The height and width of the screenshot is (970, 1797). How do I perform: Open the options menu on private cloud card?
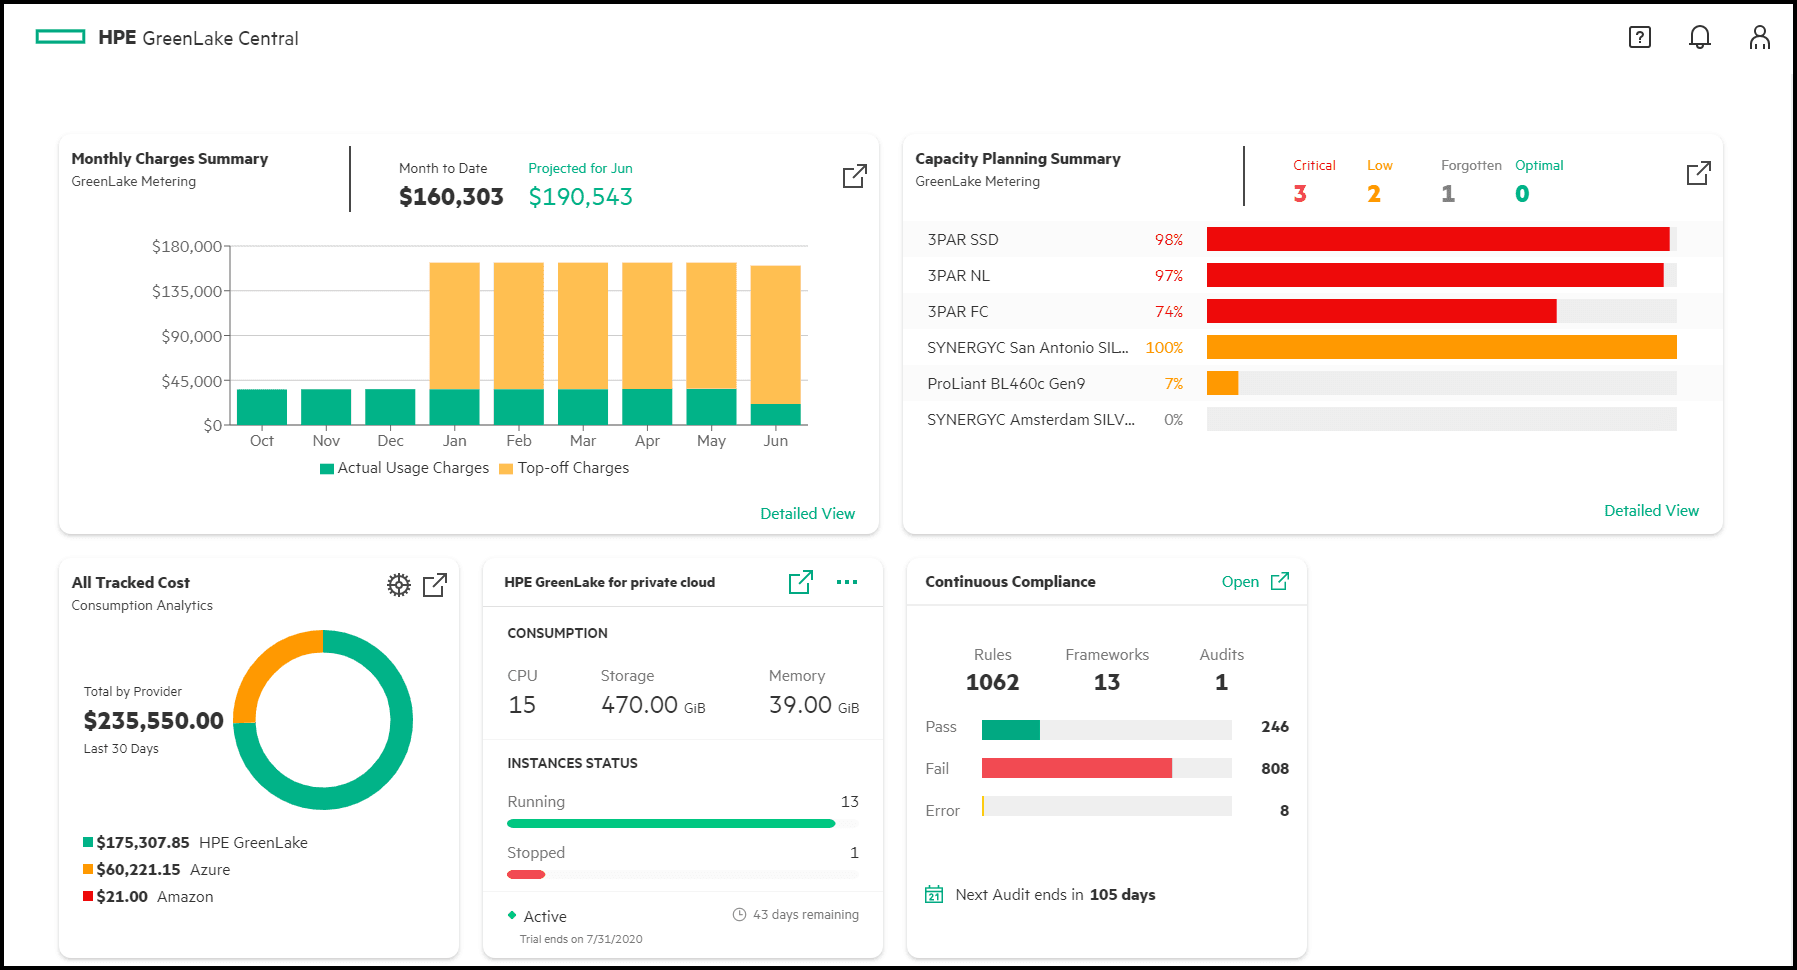[x=847, y=582]
